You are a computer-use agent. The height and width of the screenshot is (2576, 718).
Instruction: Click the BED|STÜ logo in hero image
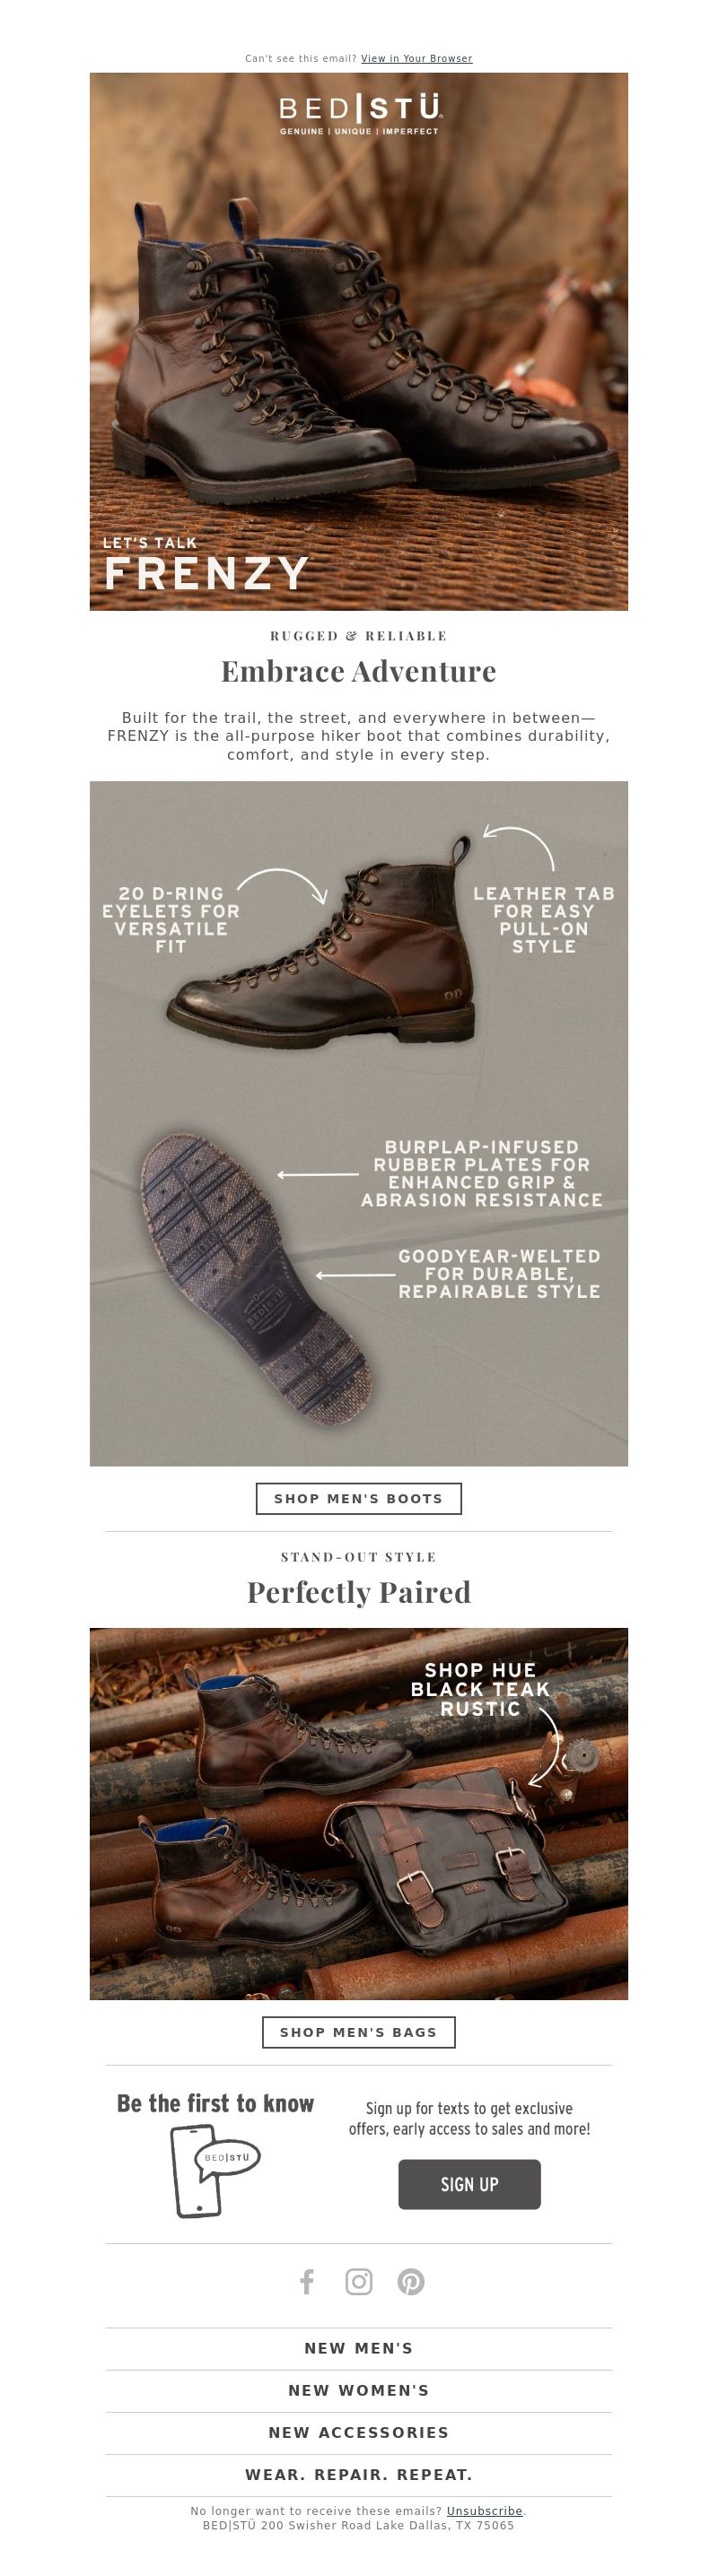pos(359,114)
